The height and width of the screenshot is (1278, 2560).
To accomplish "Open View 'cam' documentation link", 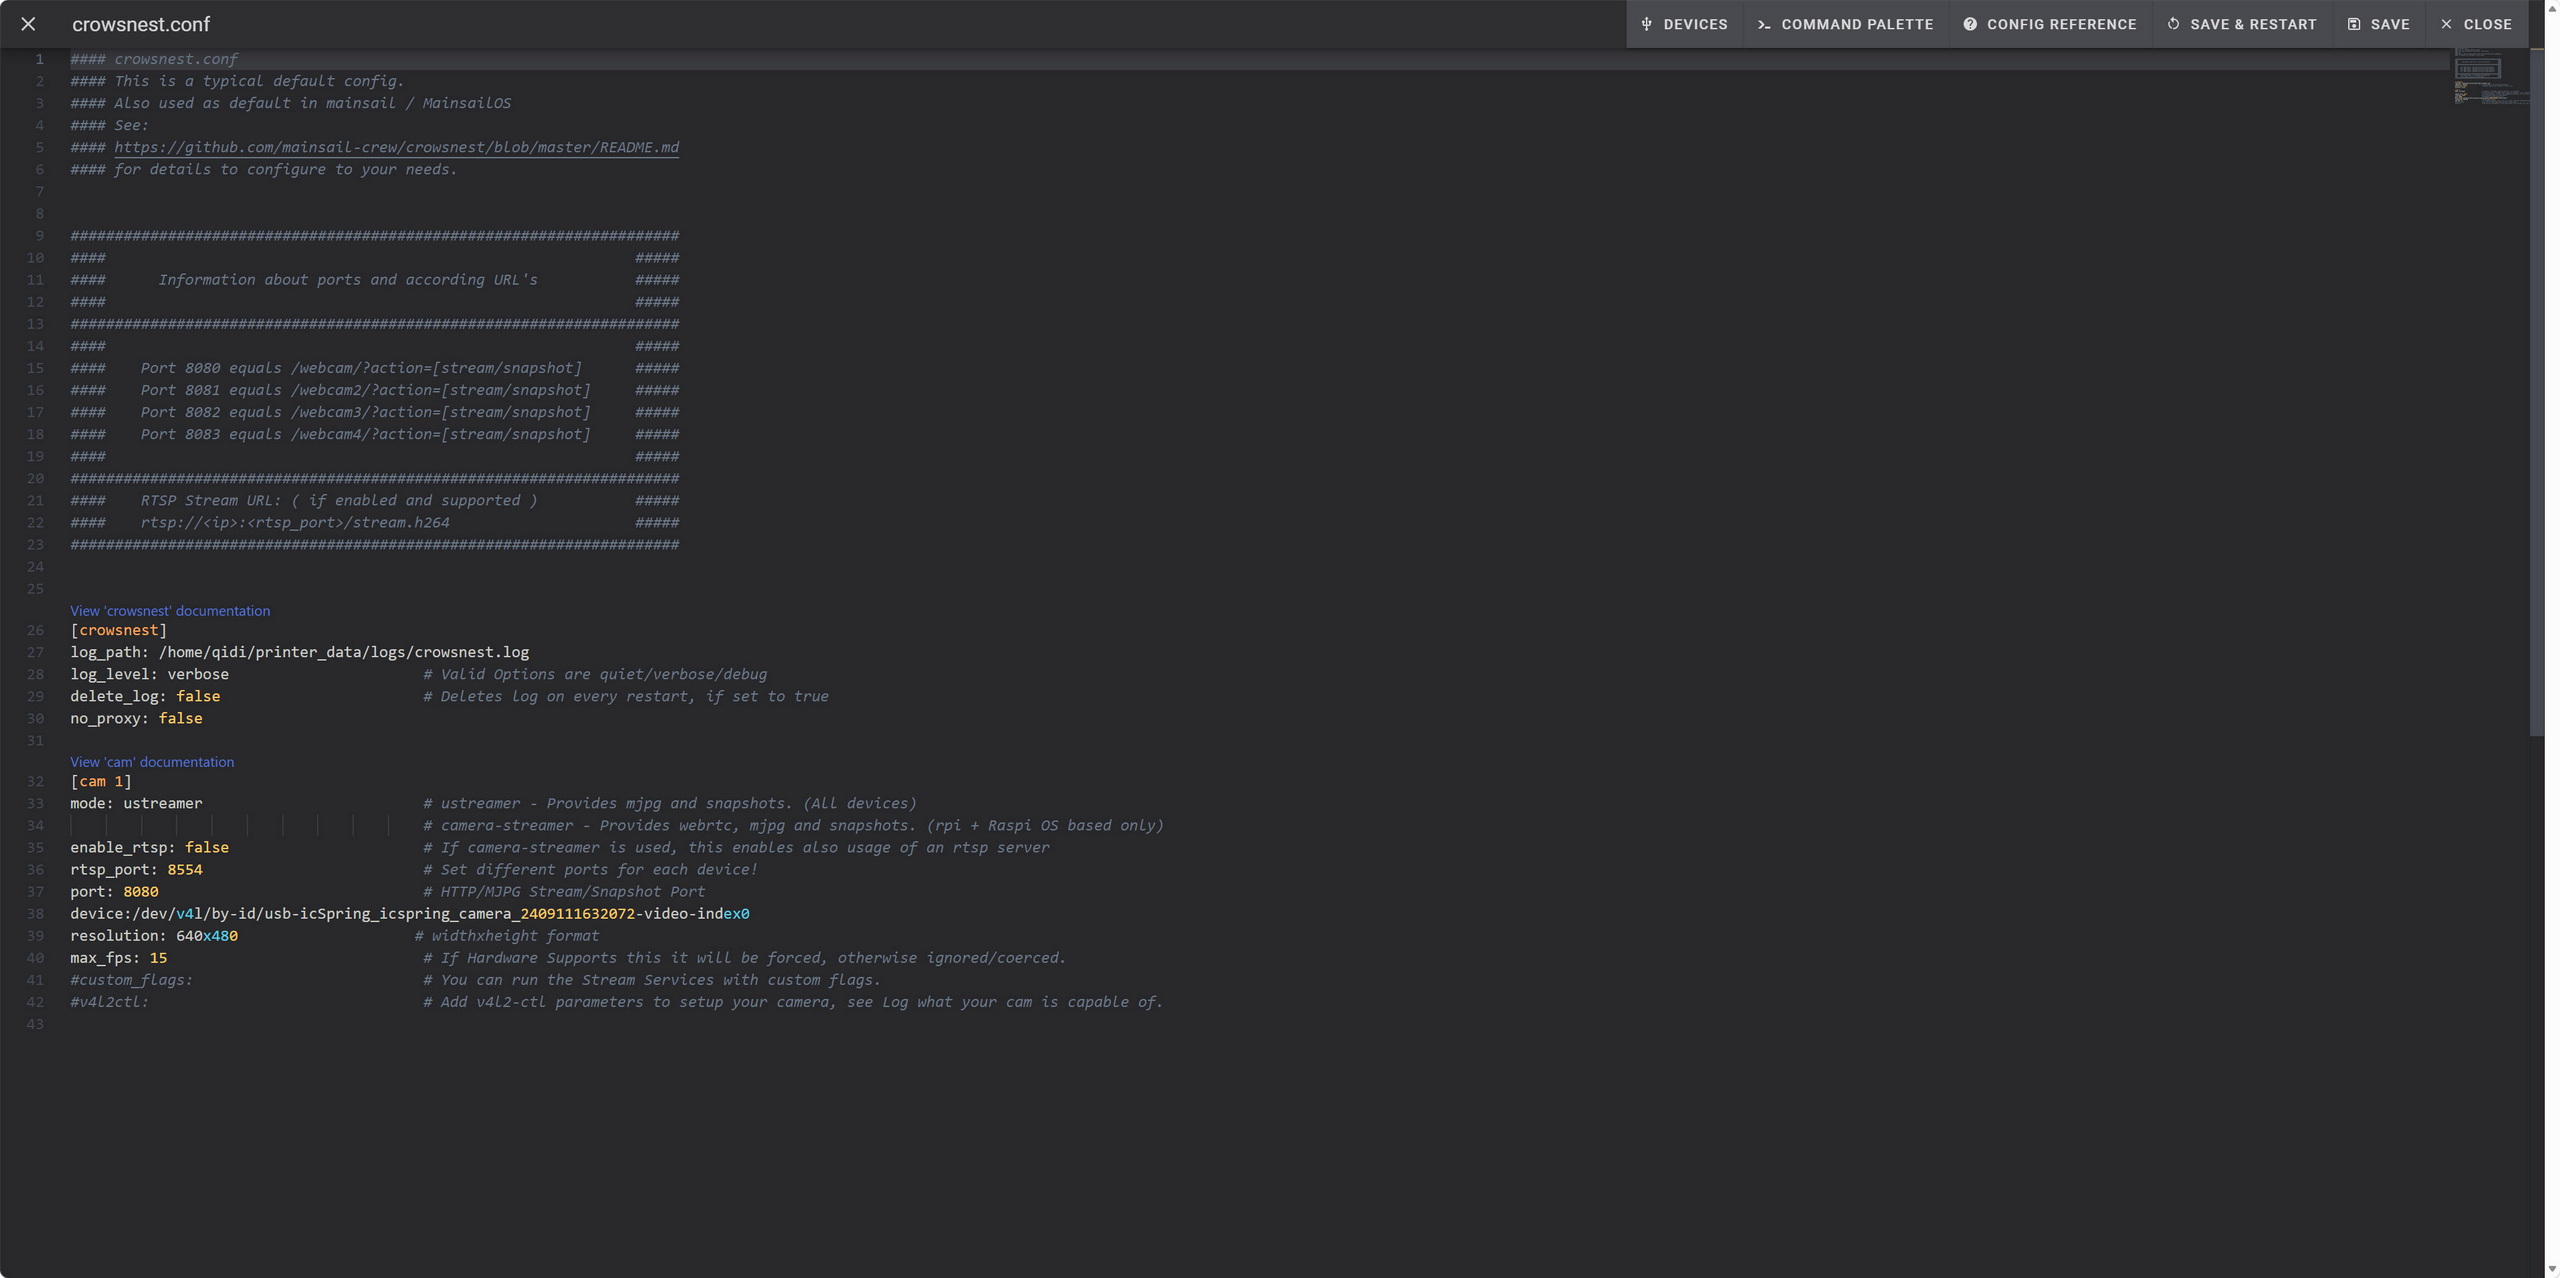I will [x=152, y=761].
